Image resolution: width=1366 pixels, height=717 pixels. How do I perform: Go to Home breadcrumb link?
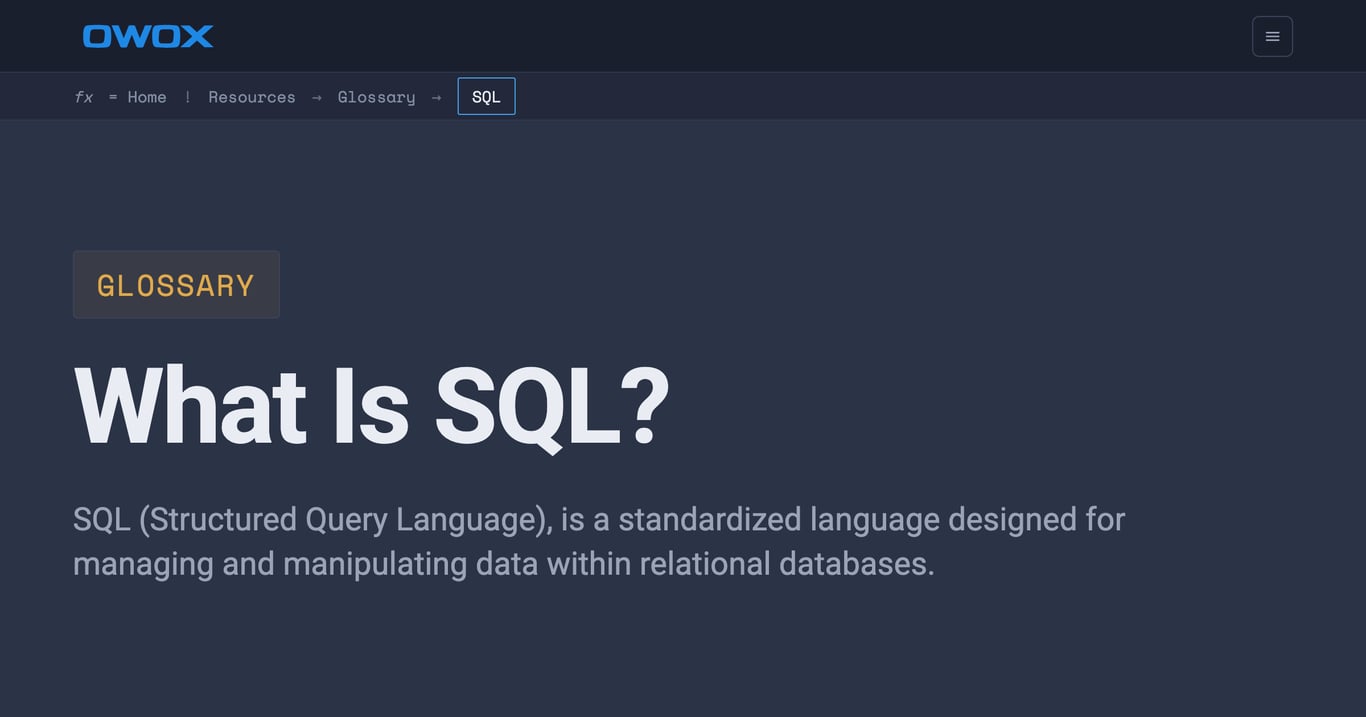coord(147,97)
